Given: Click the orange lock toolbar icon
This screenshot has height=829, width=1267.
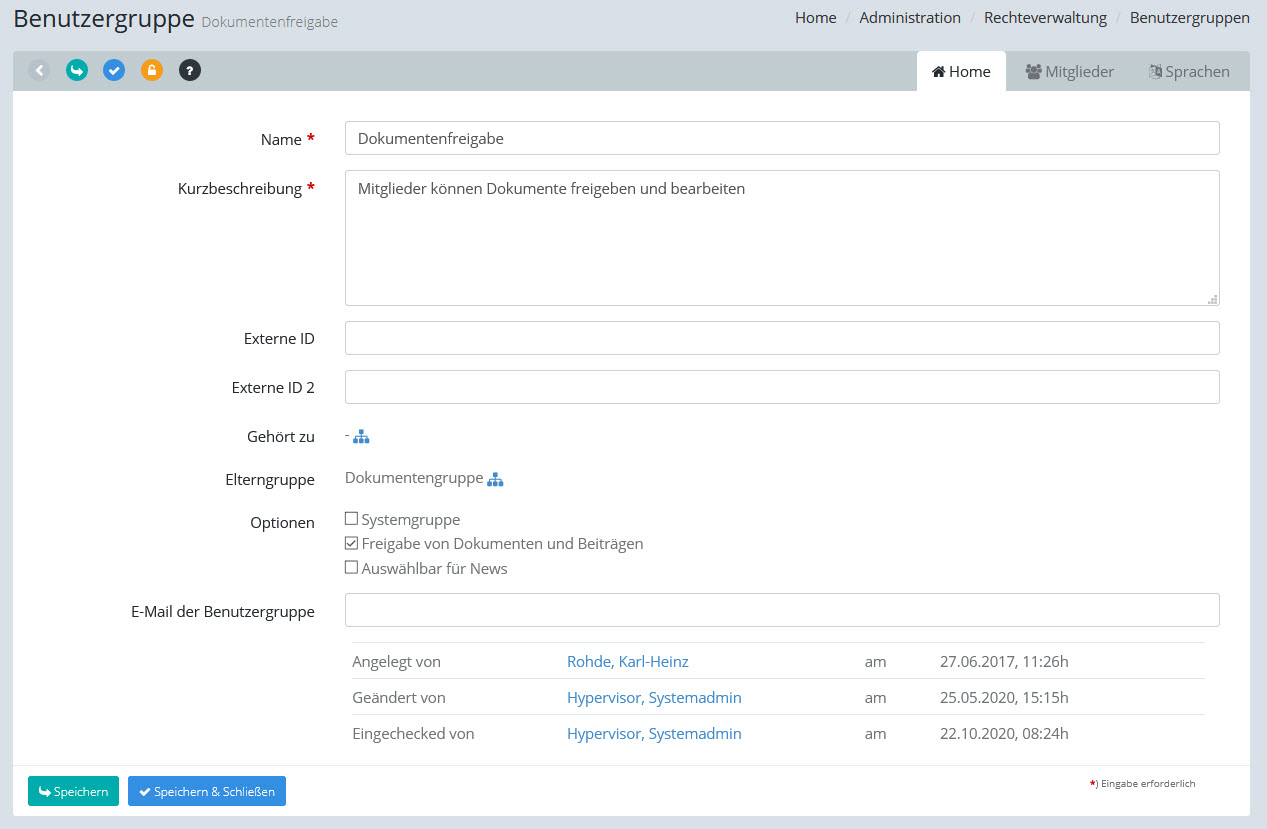Looking at the screenshot, I should [152, 70].
